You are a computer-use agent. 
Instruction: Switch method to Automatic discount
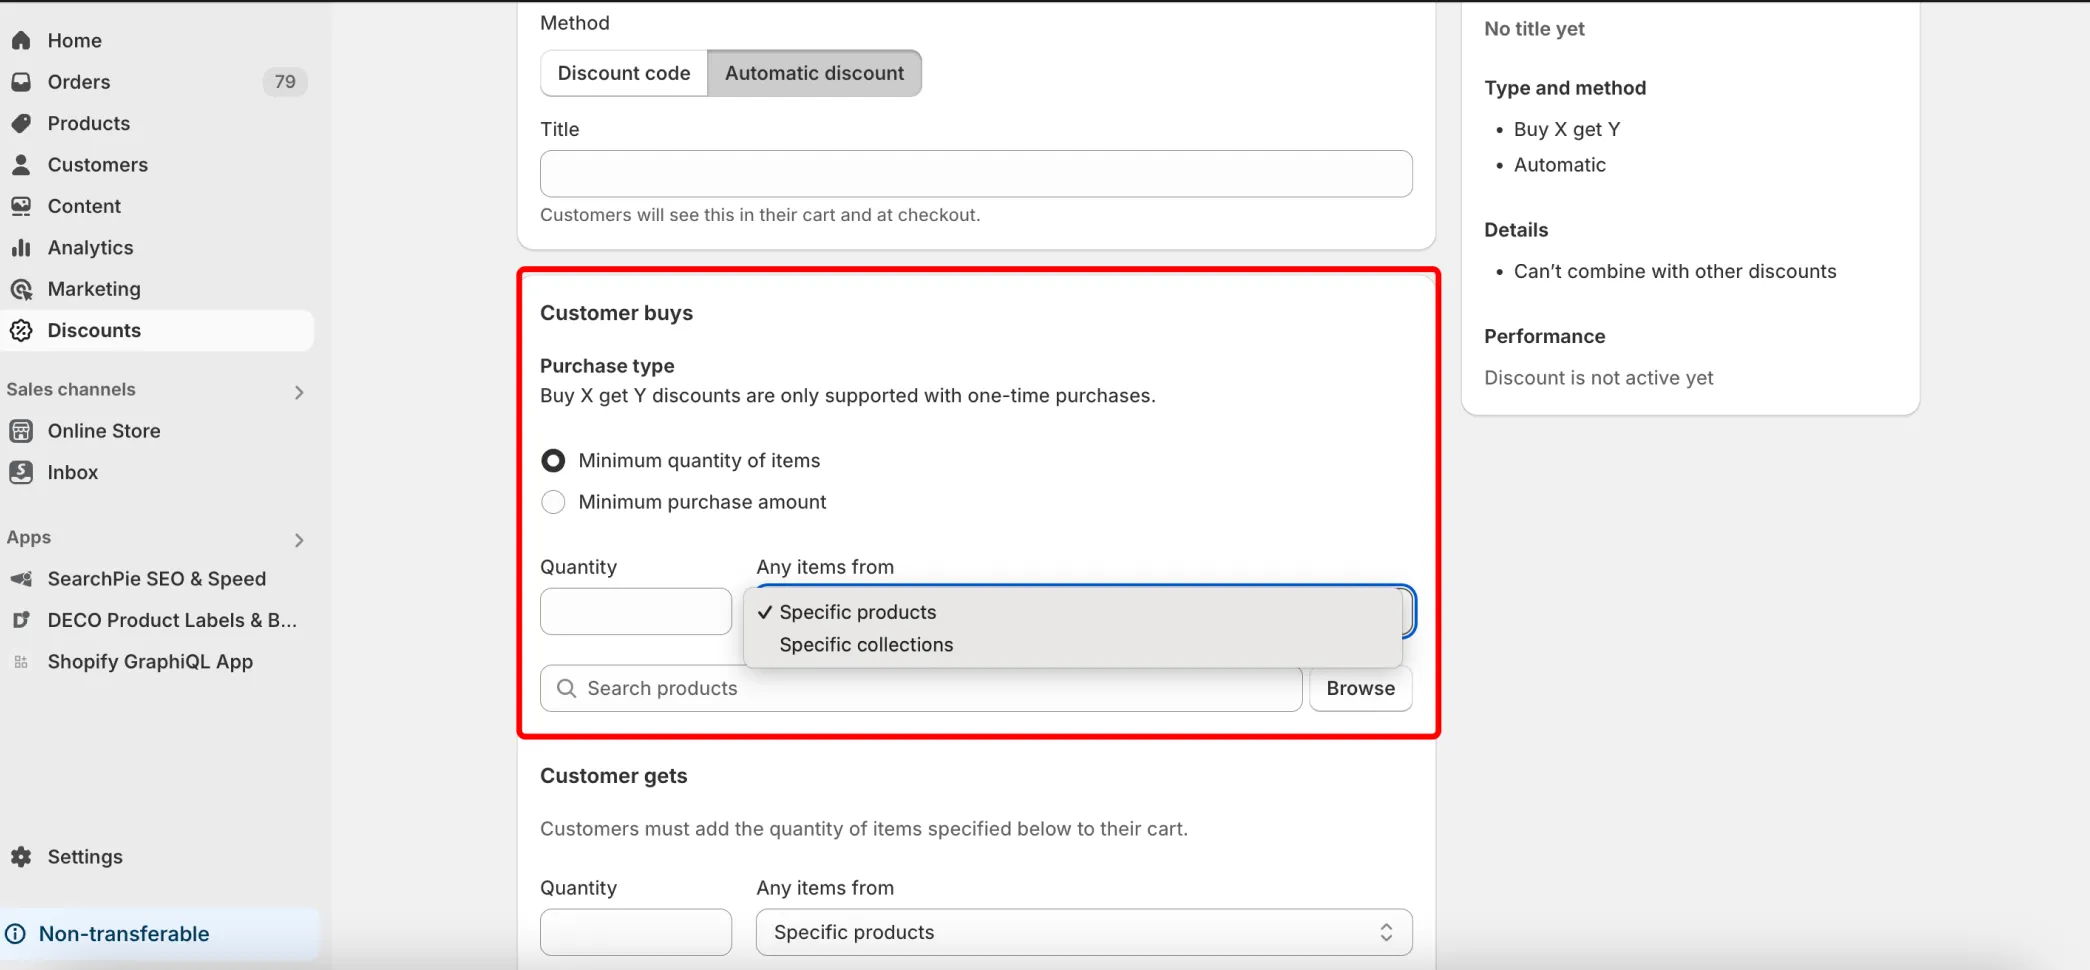click(x=814, y=73)
